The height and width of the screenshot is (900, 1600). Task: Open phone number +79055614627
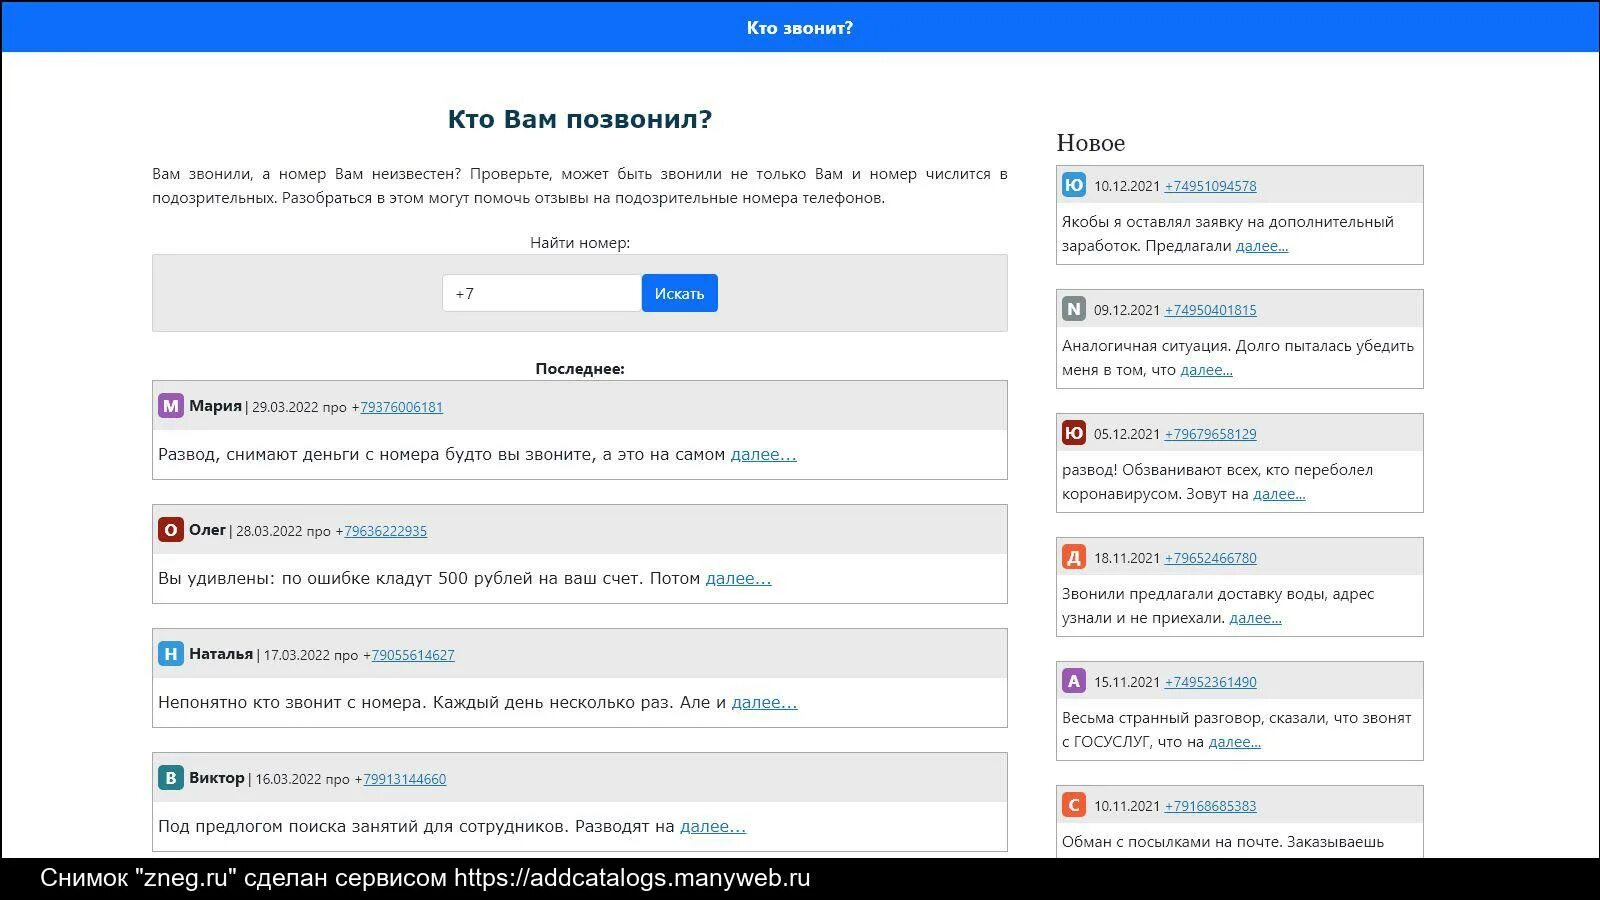413,655
